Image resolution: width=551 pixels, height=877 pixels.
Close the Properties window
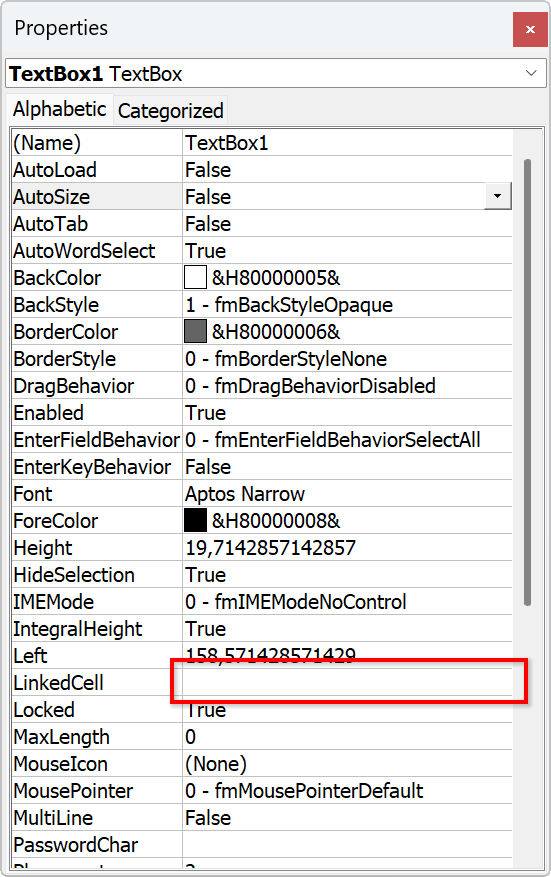pyautogui.click(x=529, y=29)
